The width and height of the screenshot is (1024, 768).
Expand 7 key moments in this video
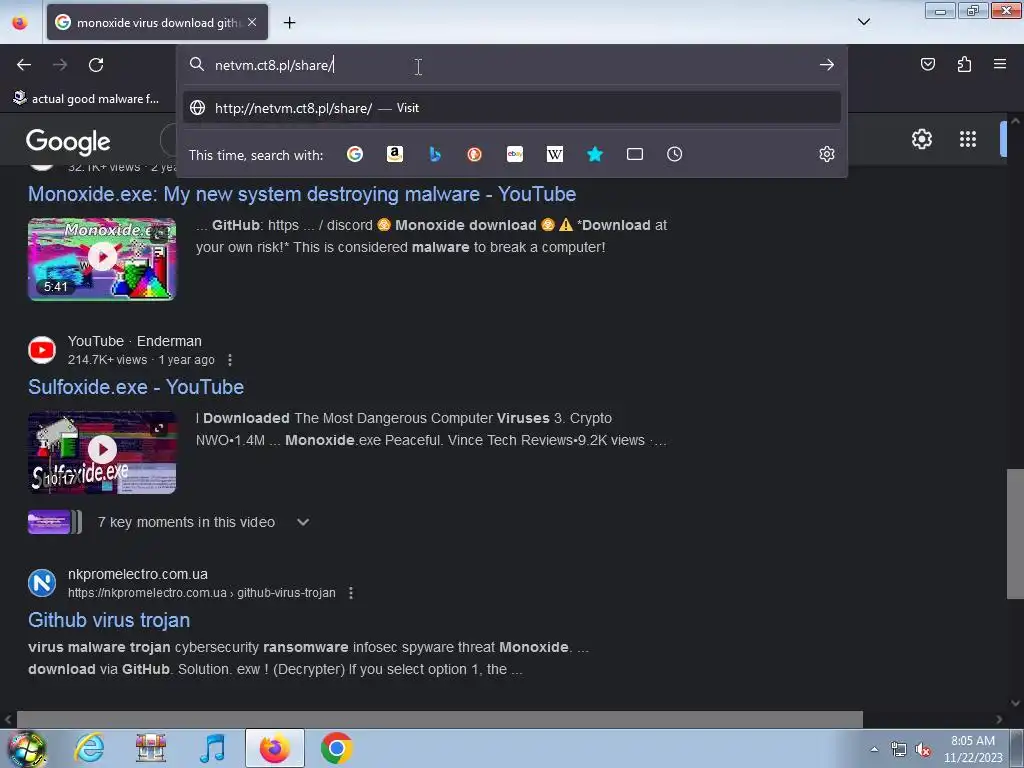coord(302,522)
